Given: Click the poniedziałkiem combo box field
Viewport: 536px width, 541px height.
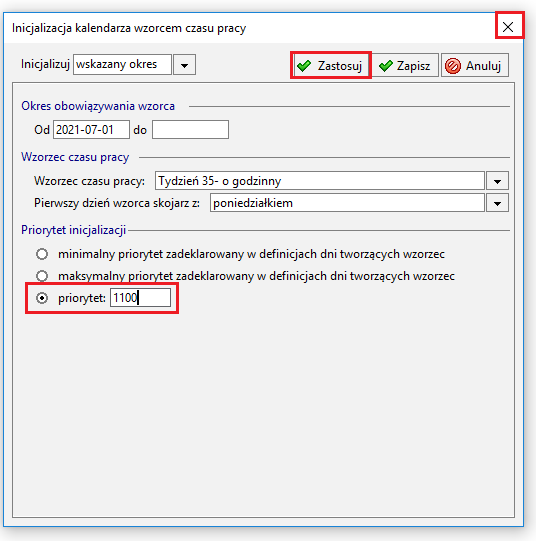Looking at the screenshot, I should coord(347,203).
